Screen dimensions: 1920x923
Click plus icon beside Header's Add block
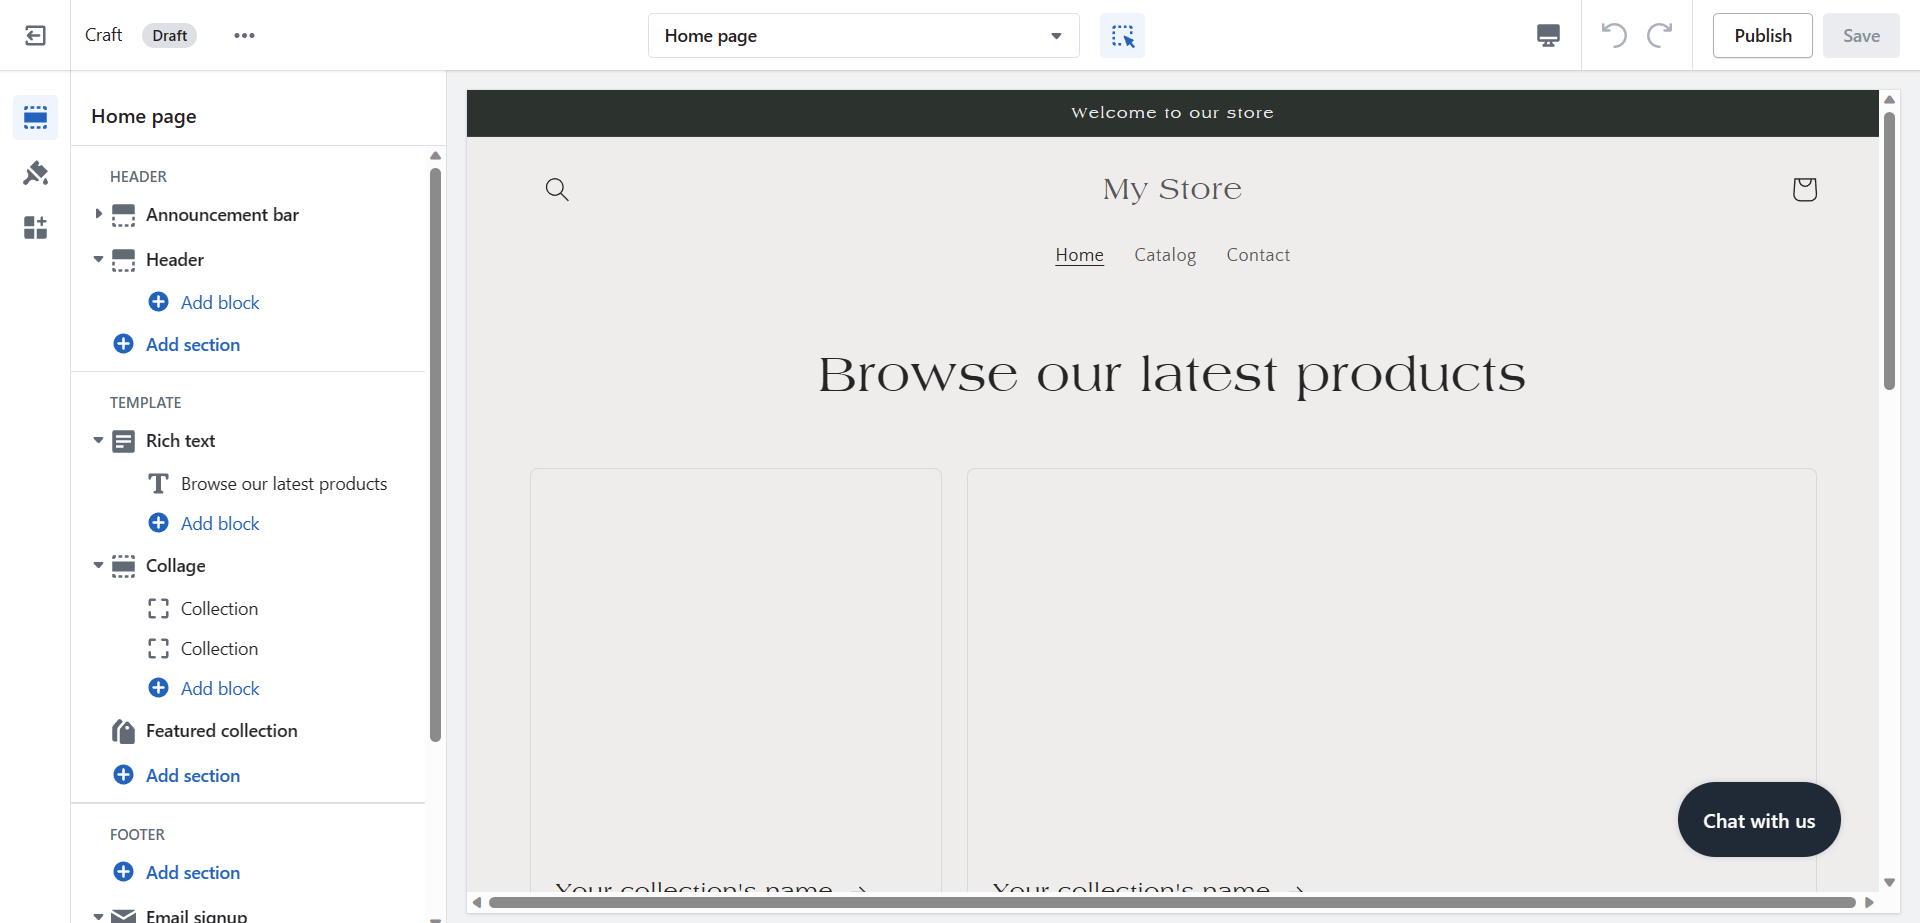click(158, 302)
